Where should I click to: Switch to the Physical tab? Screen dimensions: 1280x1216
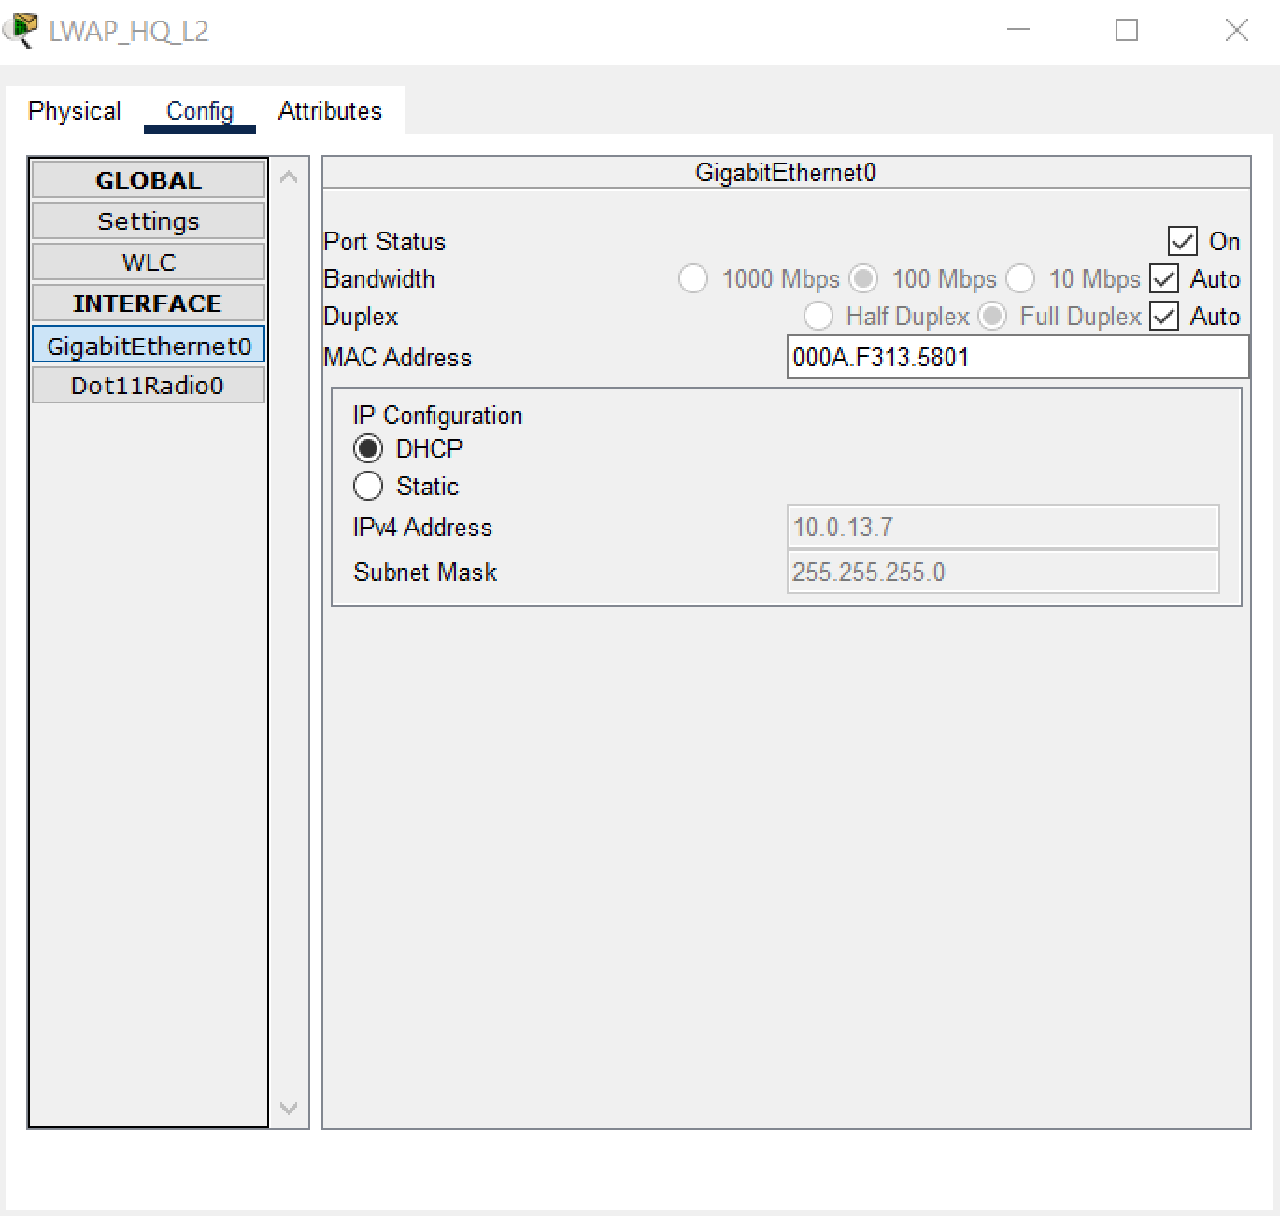click(74, 111)
